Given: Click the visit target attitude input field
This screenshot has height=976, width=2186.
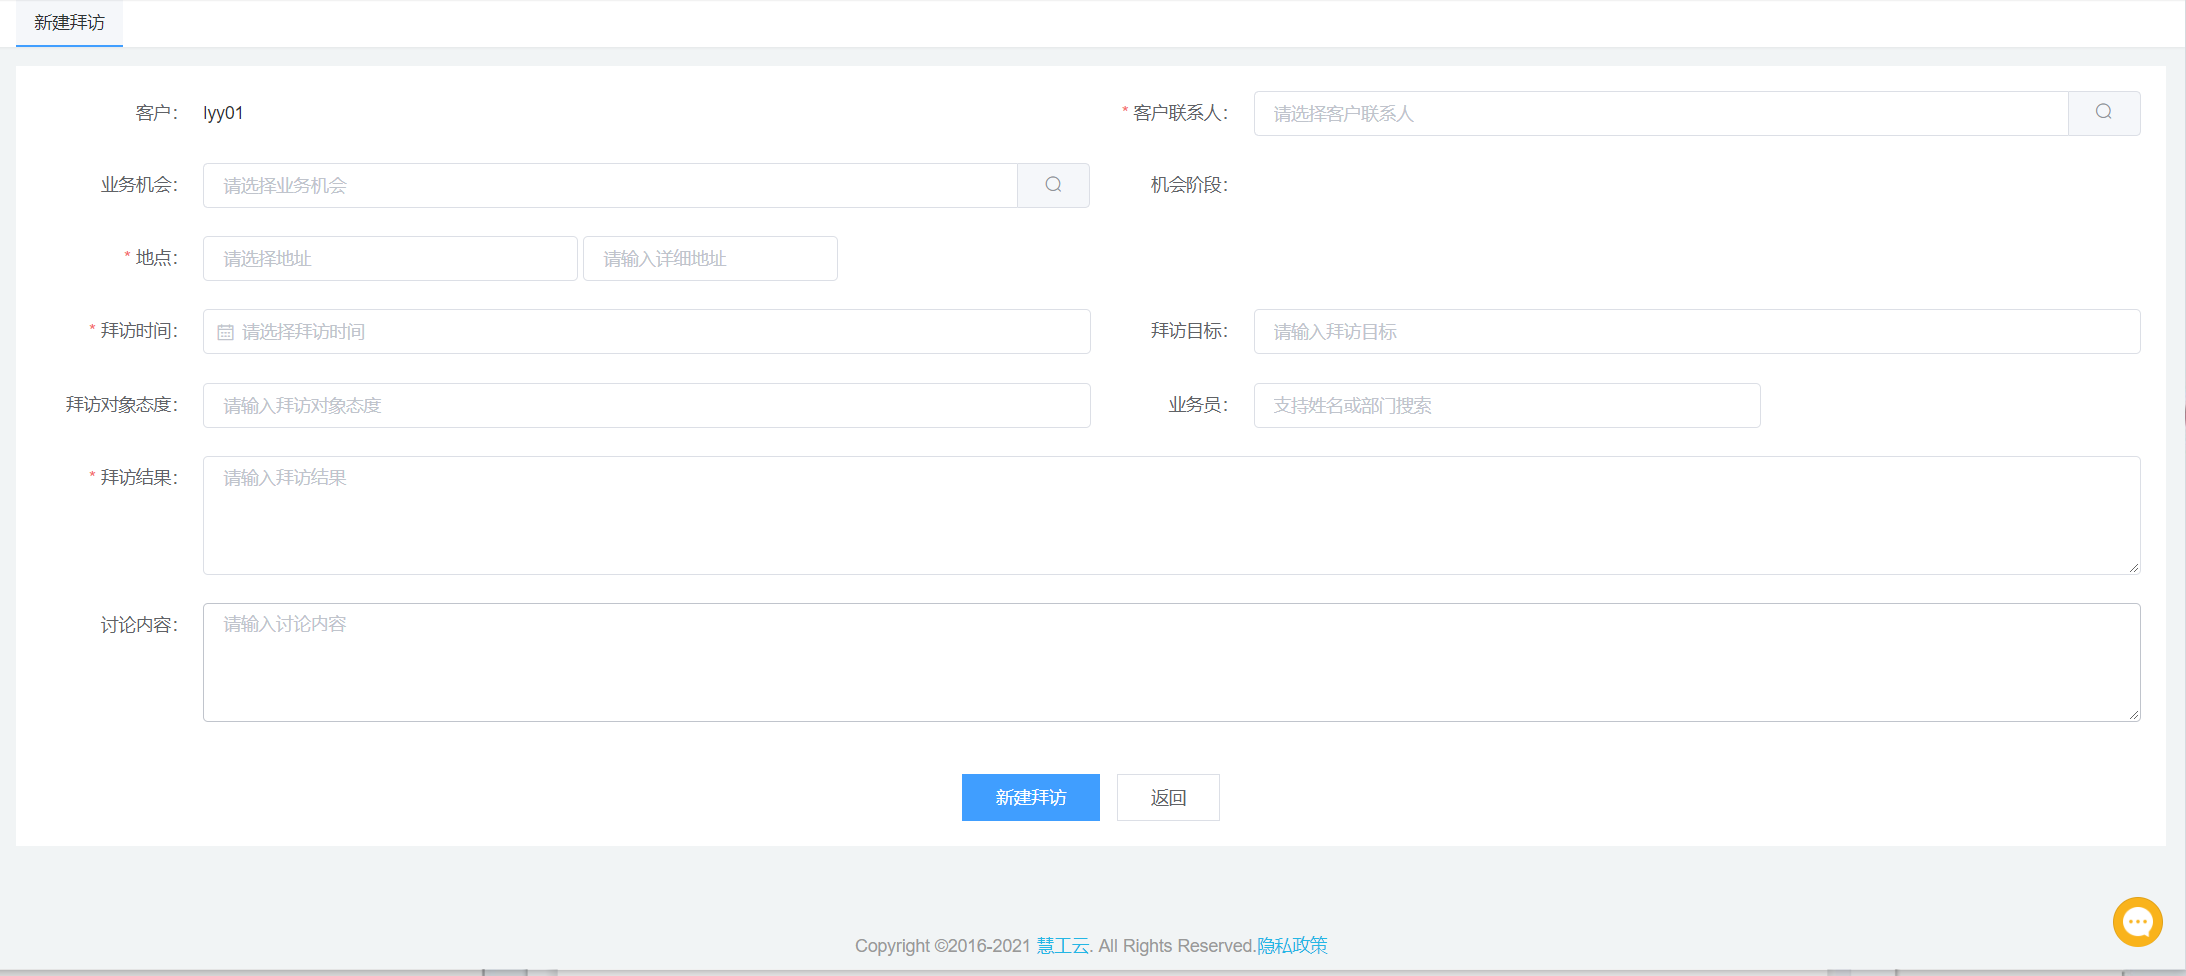Looking at the screenshot, I should click(x=646, y=406).
